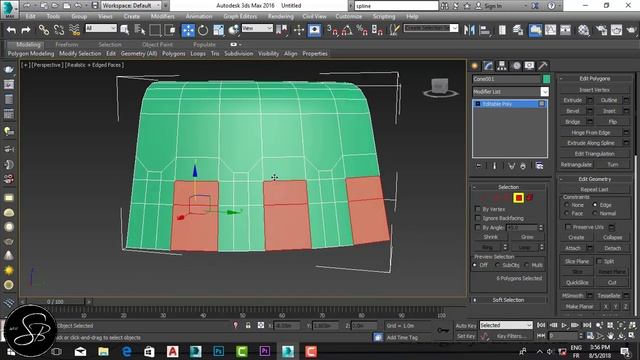The width and height of the screenshot is (640, 360).
Task: Switch to the Create command panel tab
Action: 475,66
